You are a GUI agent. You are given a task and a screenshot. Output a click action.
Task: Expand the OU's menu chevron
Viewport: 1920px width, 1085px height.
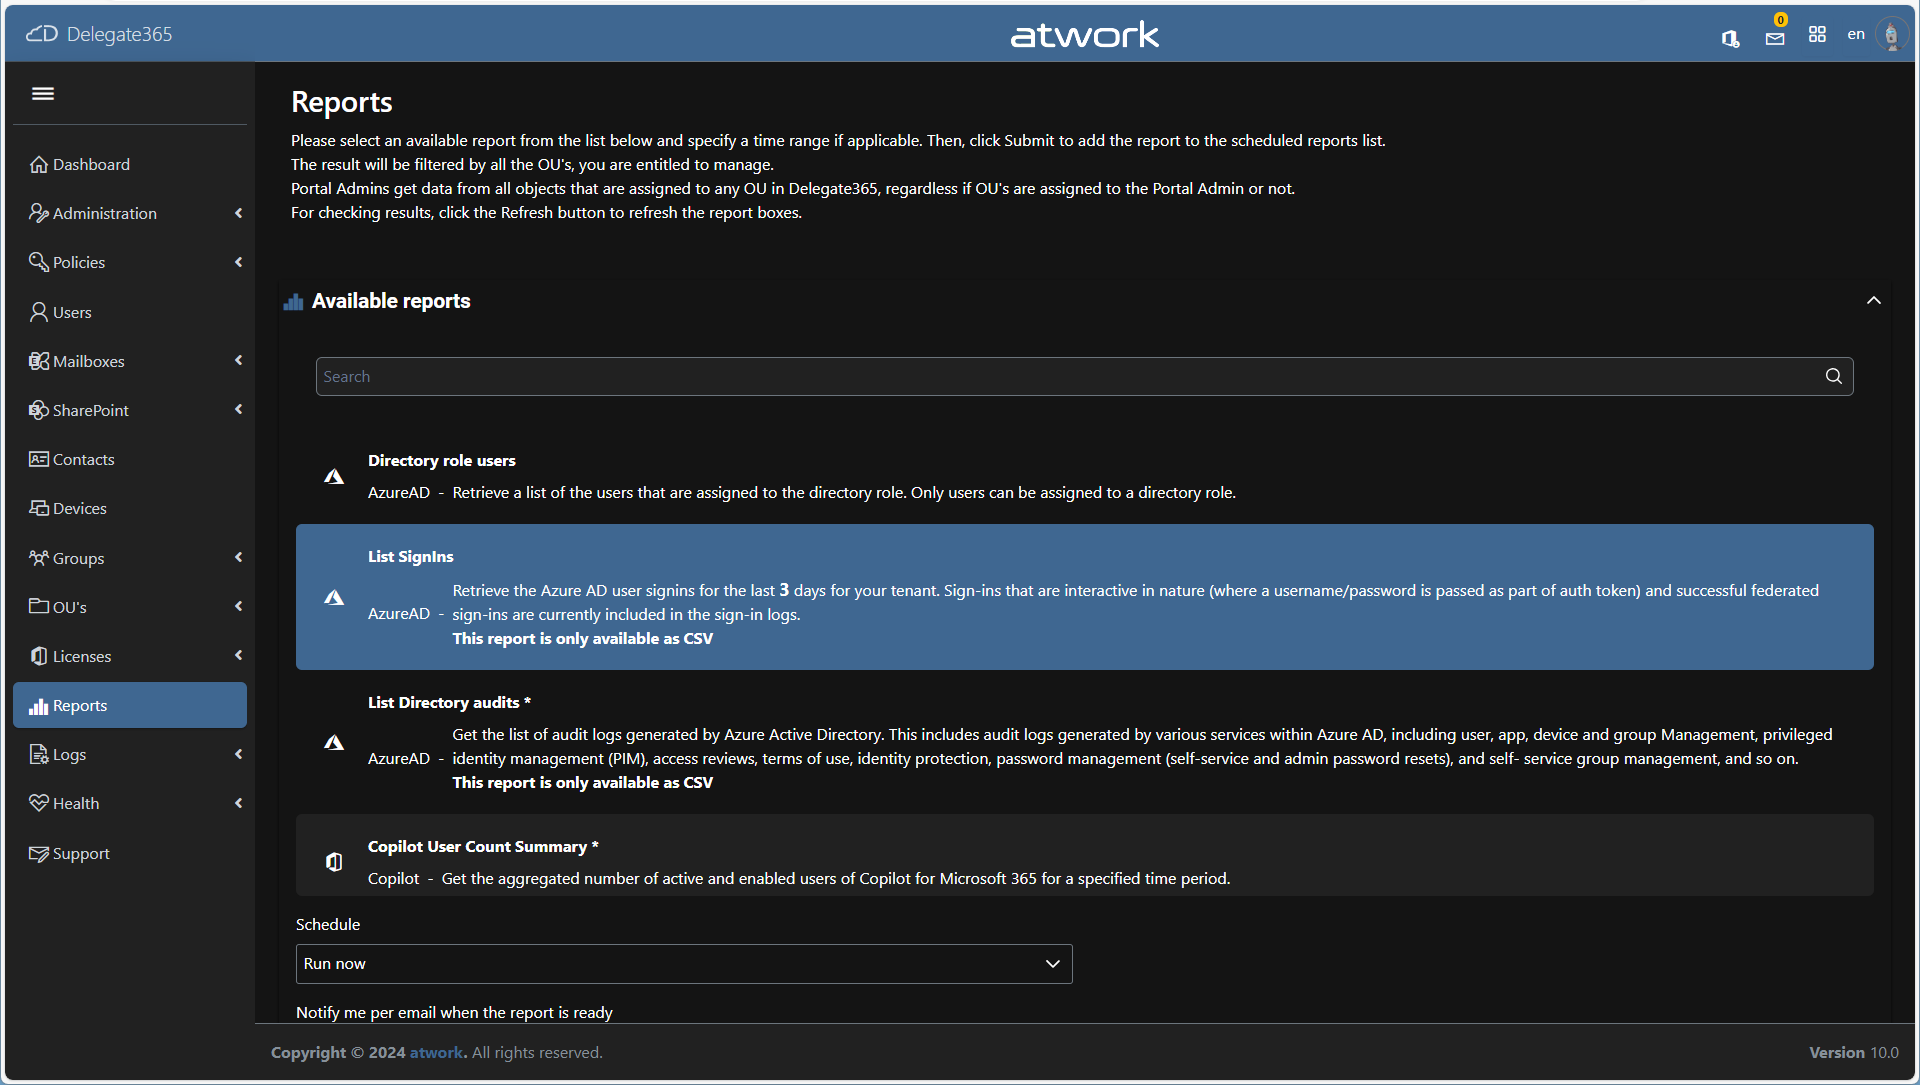click(238, 606)
